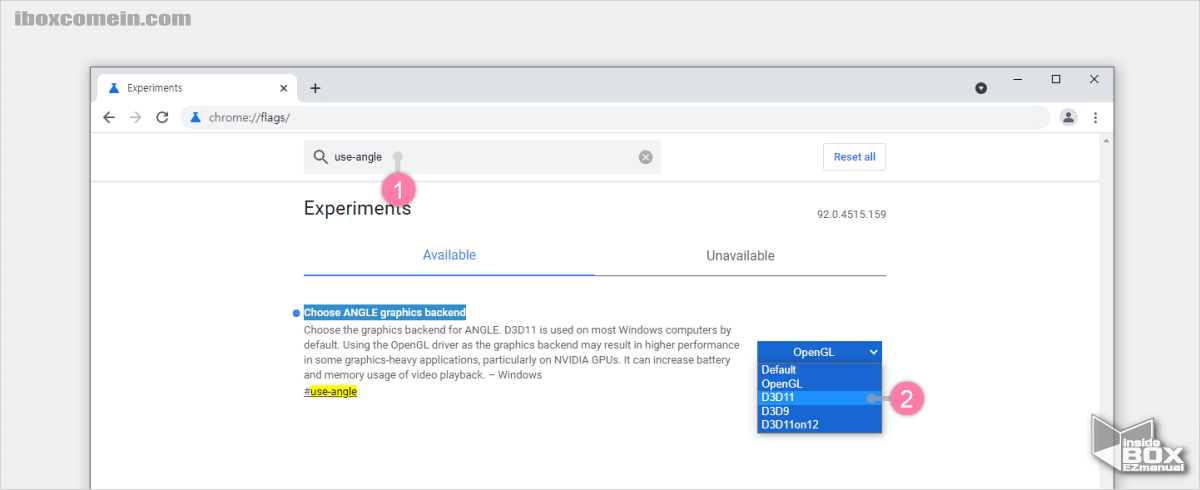Image resolution: width=1200 pixels, height=490 pixels.
Task: Open the new tab plus button
Action: click(x=315, y=88)
